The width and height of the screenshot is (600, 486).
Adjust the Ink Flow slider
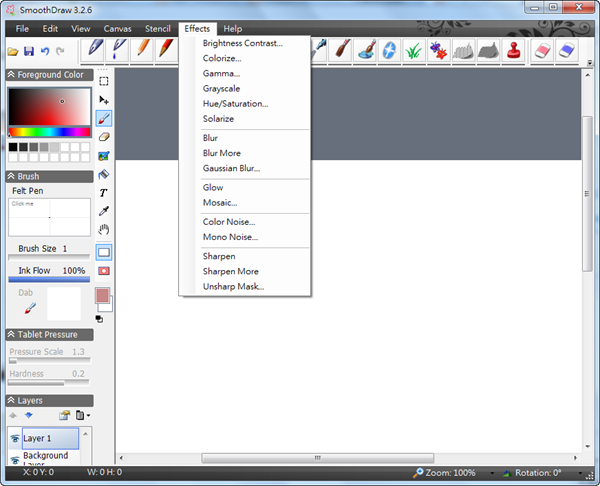[x=49, y=279]
